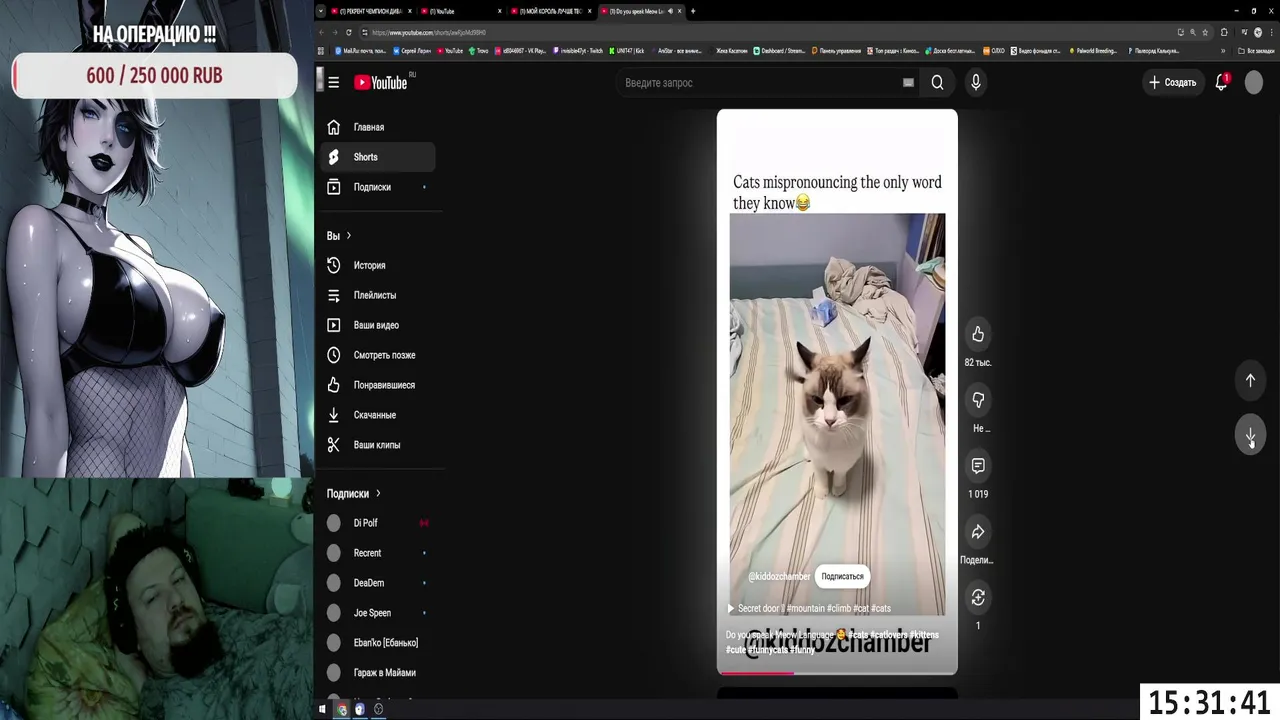Switch to the МОЙ КОРОЛЬ ЛУЧШЕ browser tab
The height and width of the screenshot is (720, 1280).
pos(550,11)
